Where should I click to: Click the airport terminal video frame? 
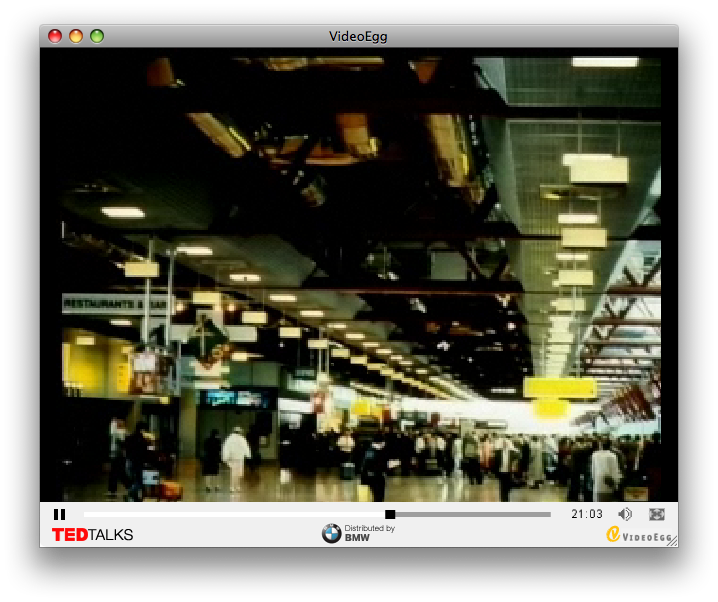(x=362, y=278)
